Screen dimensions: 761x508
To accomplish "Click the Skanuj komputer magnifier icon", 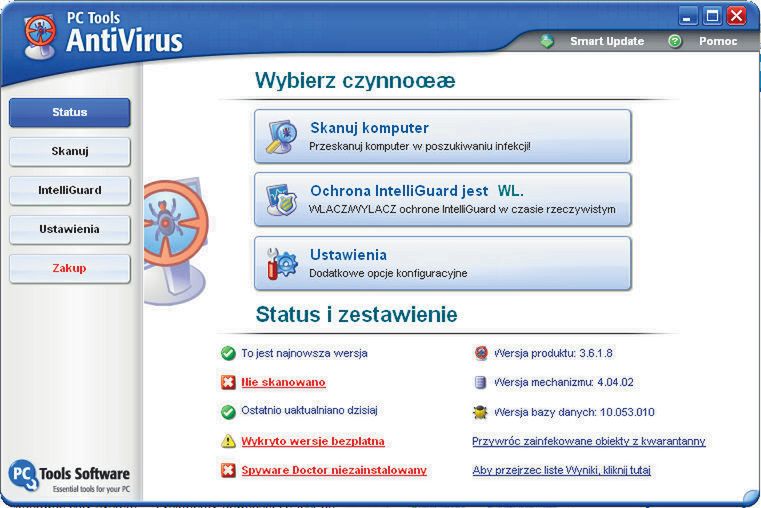I will pos(281,137).
